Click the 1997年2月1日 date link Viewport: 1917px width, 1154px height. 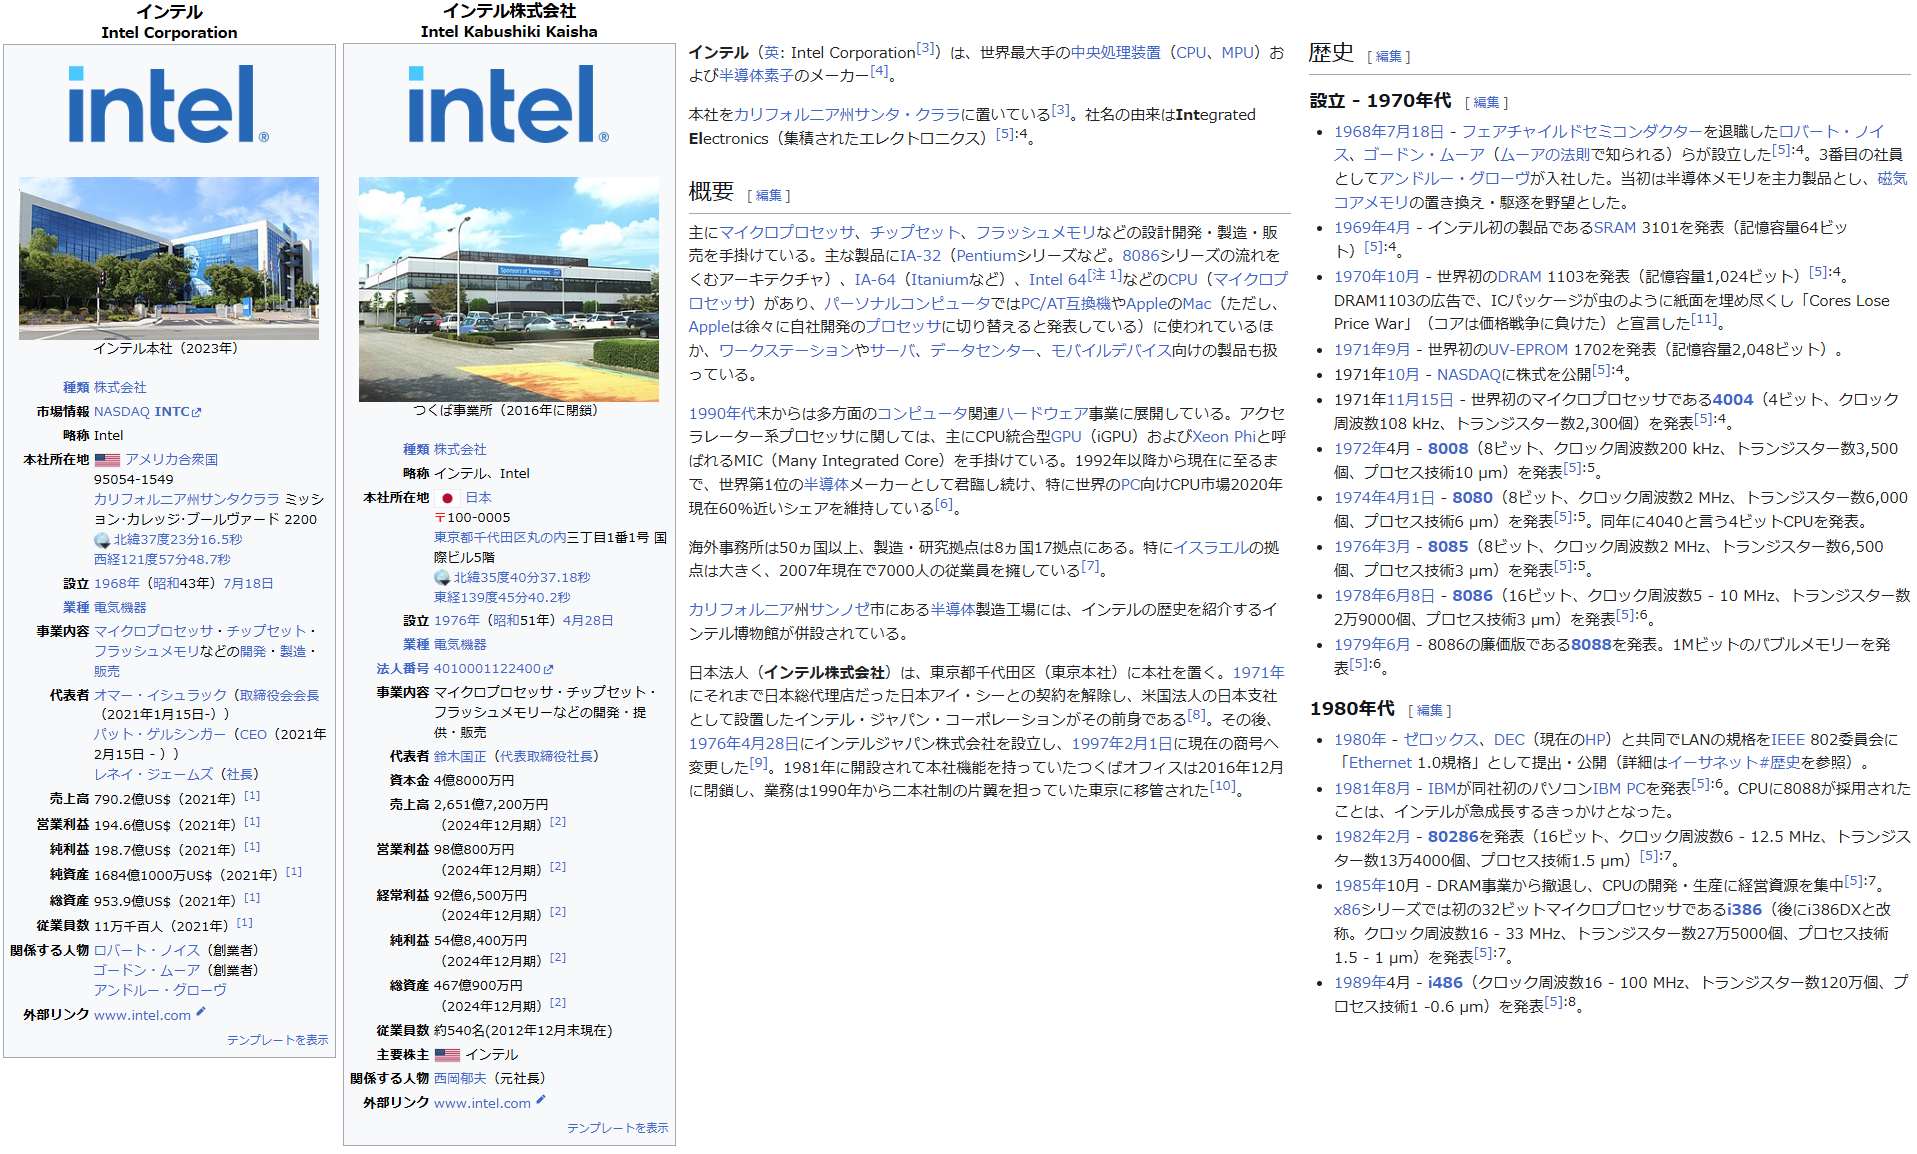click(1121, 744)
